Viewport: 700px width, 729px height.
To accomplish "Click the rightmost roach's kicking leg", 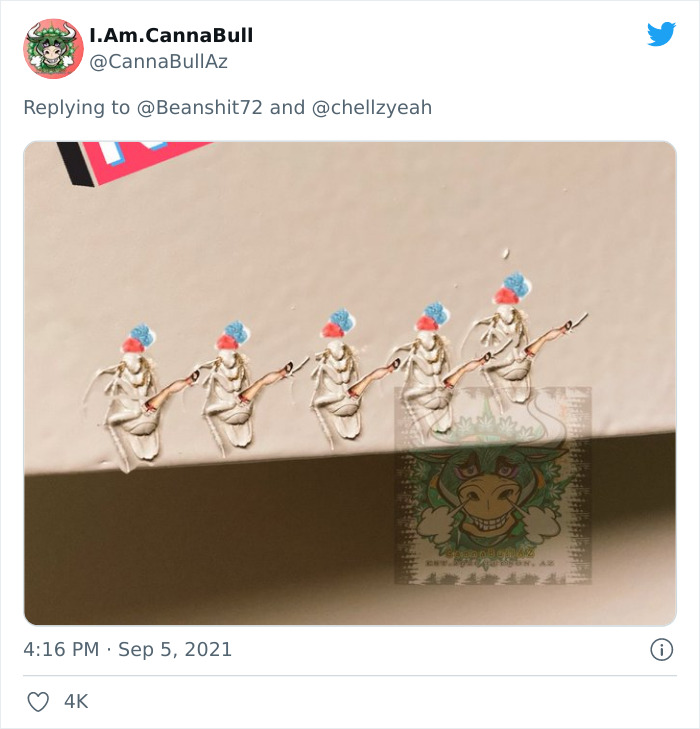I will point(555,336).
